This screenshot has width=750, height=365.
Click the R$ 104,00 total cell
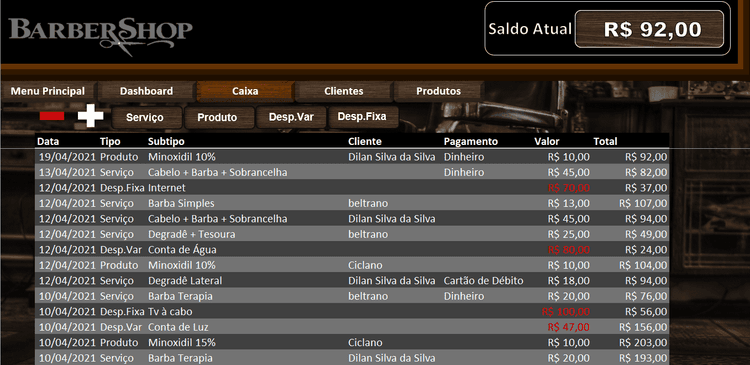click(643, 265)
